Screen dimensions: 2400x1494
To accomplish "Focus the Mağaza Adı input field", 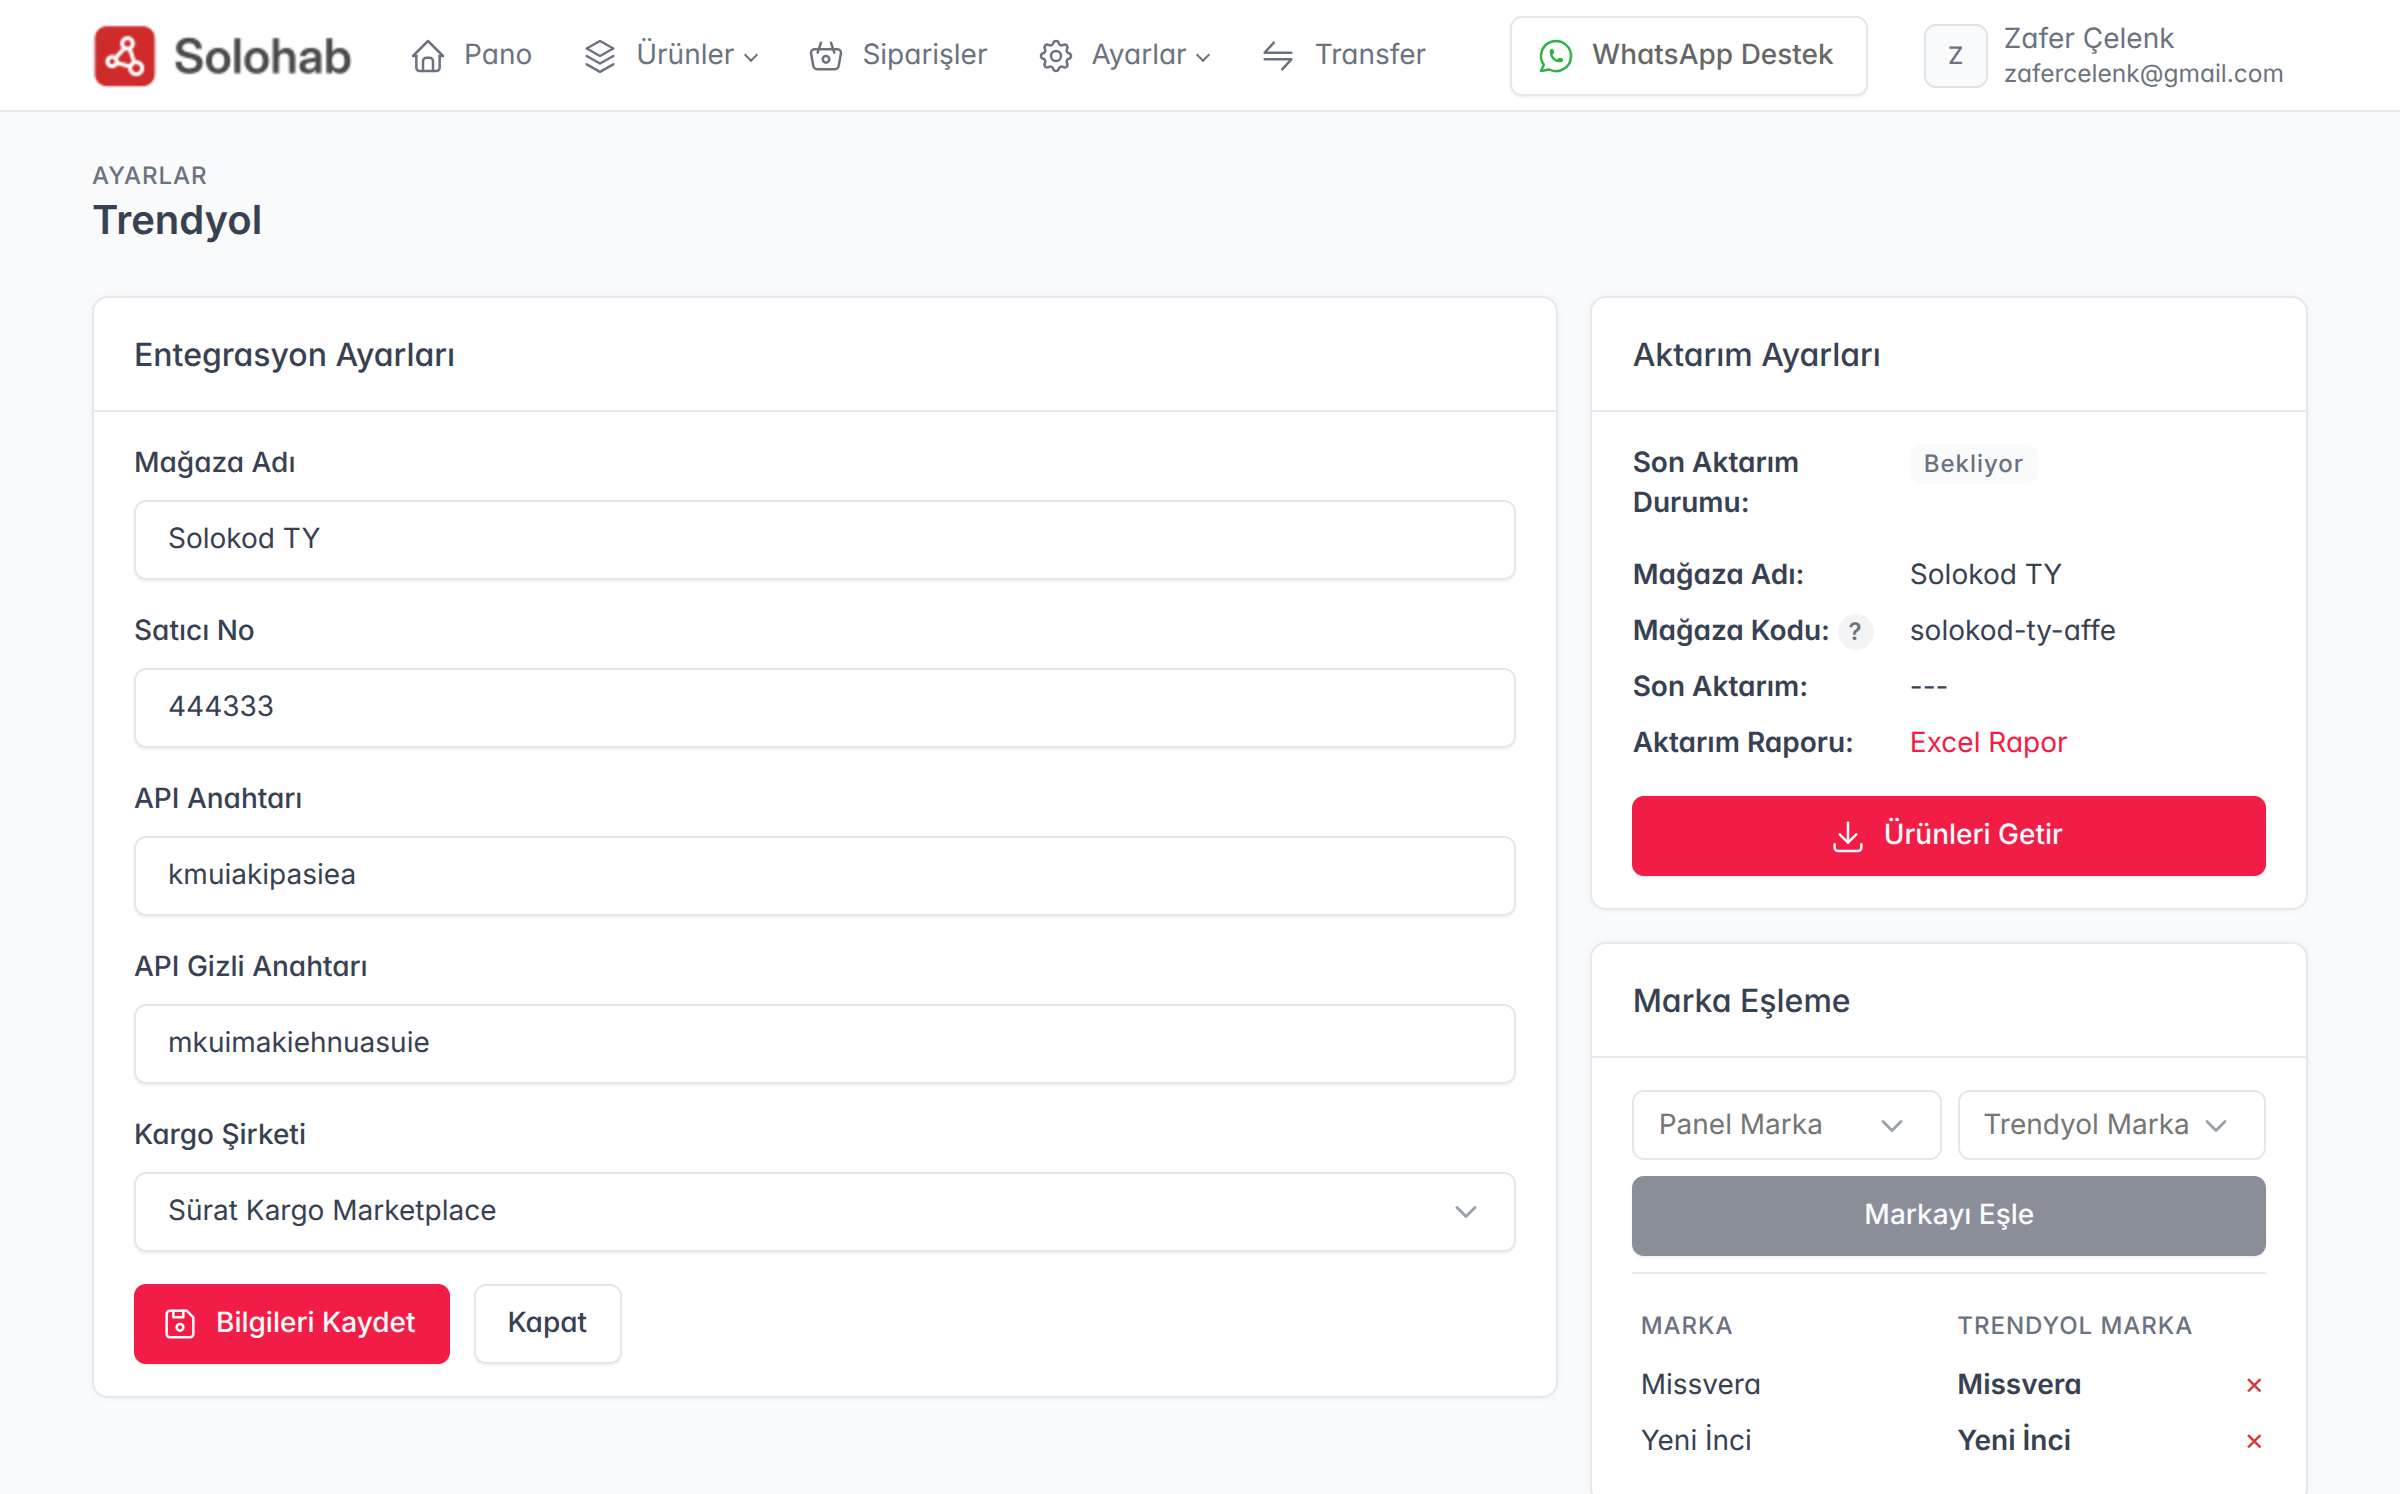I will (824, 539).
